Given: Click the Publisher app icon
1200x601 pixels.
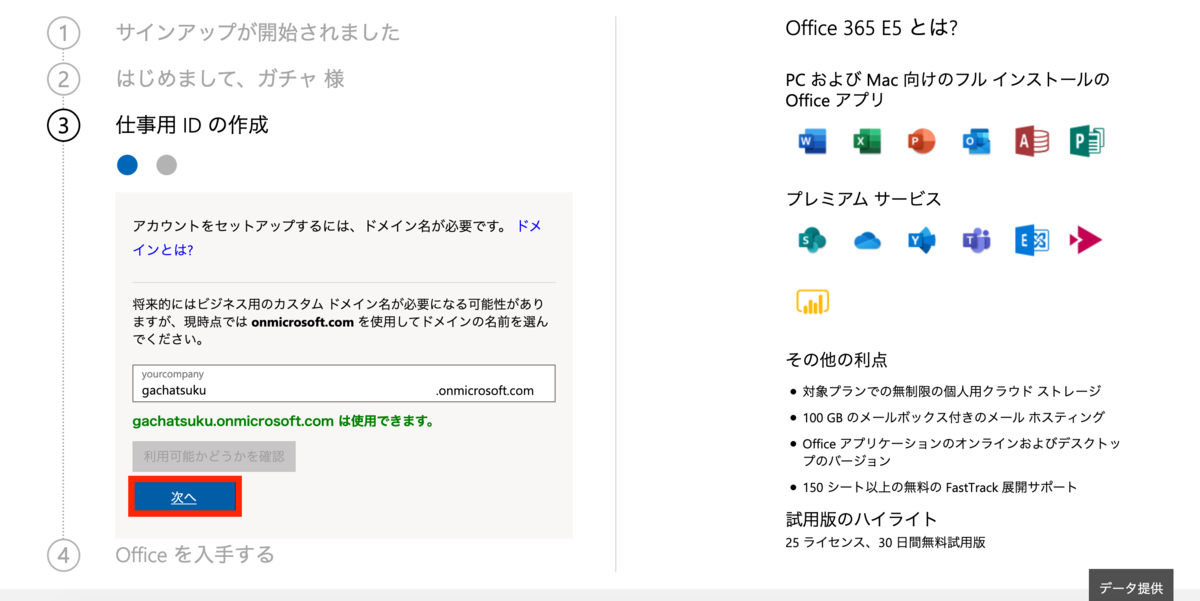Looking at the screenshot, I should tap(1086, 142).
